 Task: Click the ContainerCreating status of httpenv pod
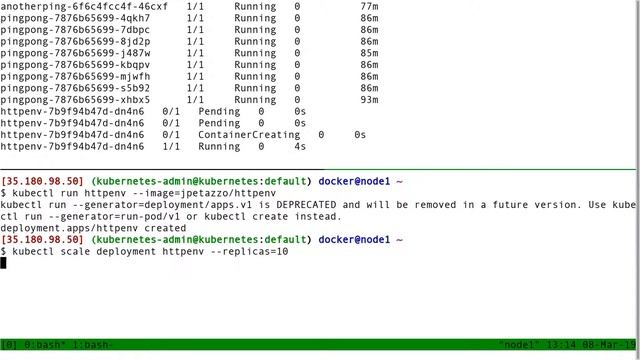(x=249, y=135)
